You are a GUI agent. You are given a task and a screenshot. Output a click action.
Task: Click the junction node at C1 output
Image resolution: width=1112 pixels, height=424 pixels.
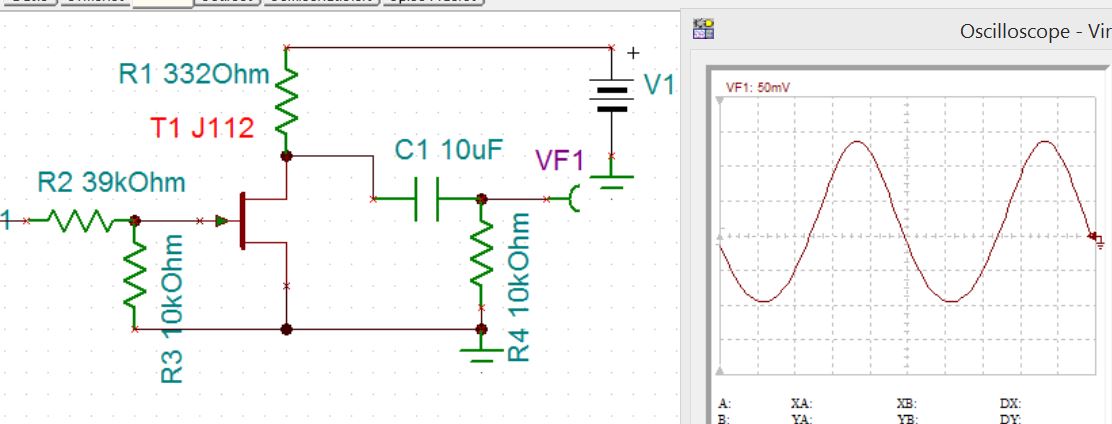pyautogui.click(x=482, y=199)
